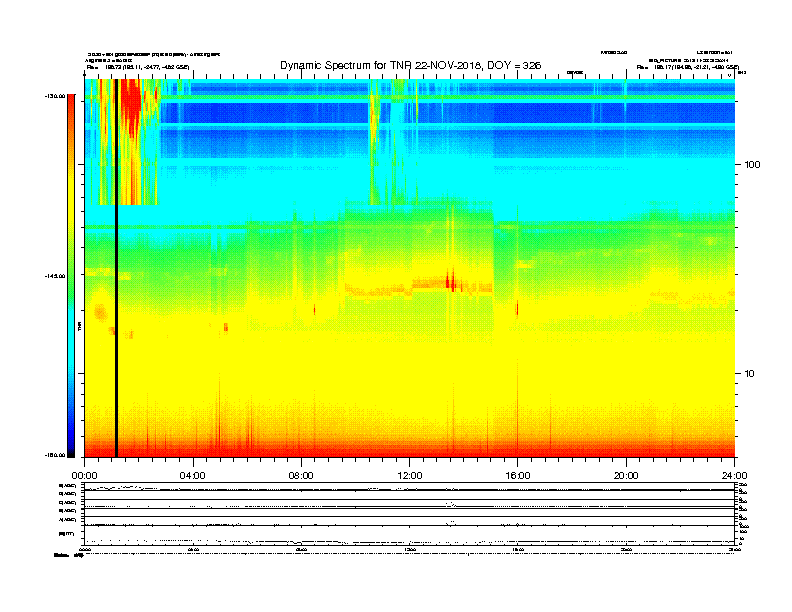
Task: Click the red burst near 08:30 in the spectrum
Action: coord(314,309)
